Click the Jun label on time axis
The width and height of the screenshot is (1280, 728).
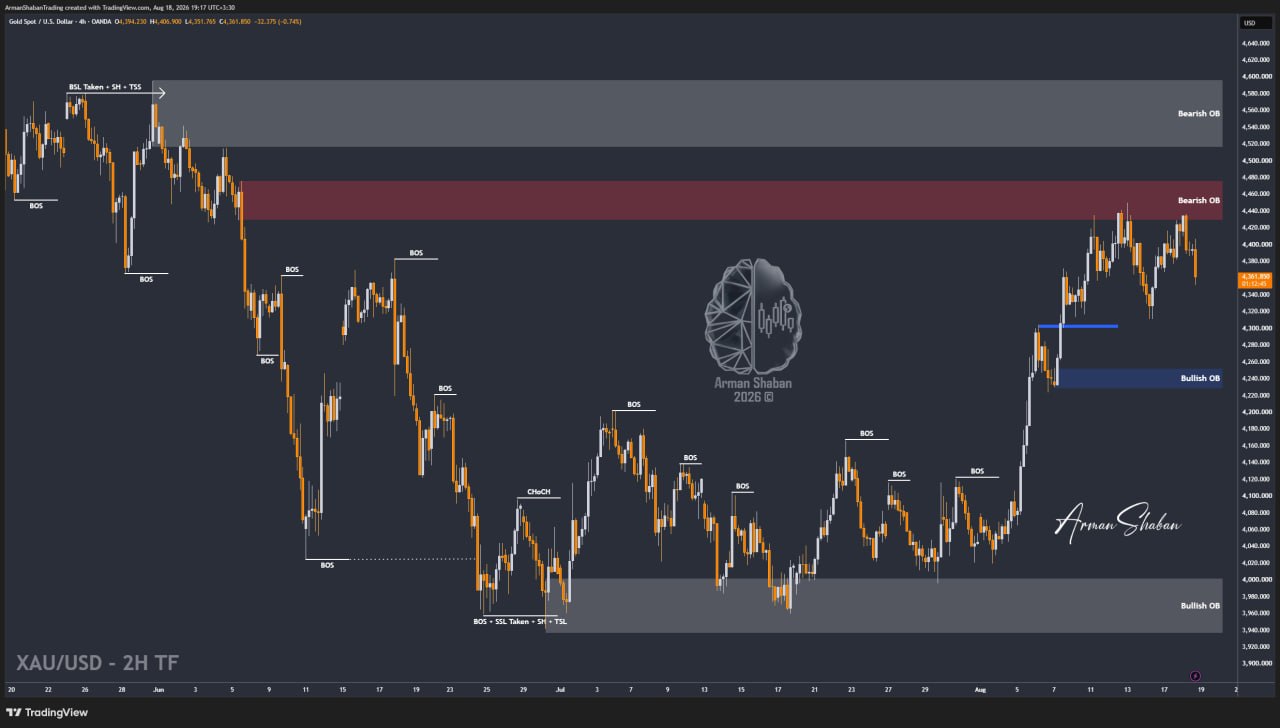(158, 689)
